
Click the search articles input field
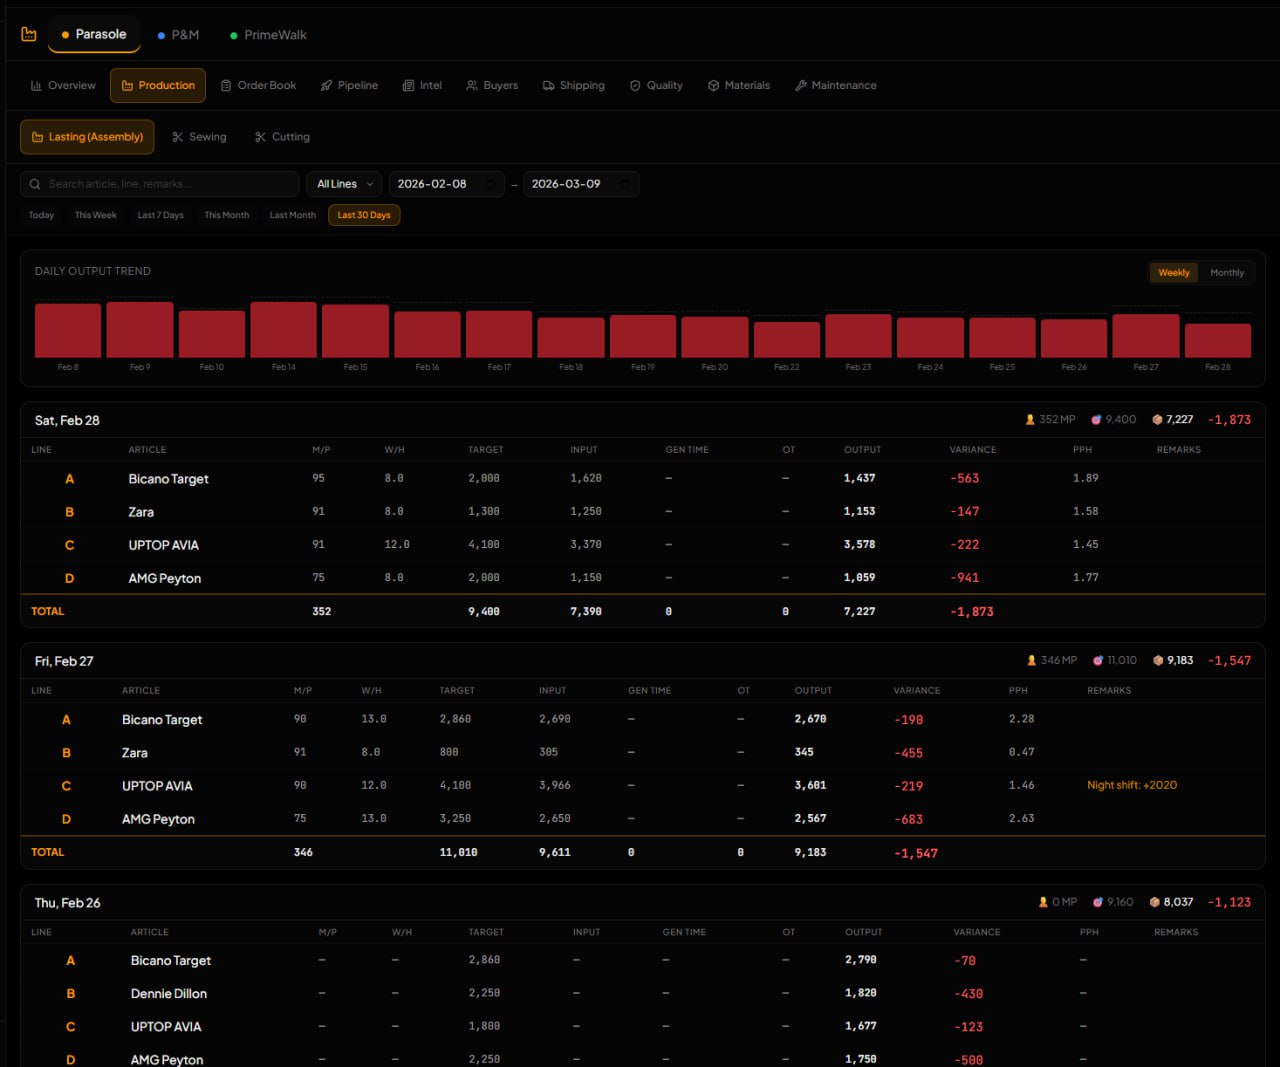click(x=158, y=183)
